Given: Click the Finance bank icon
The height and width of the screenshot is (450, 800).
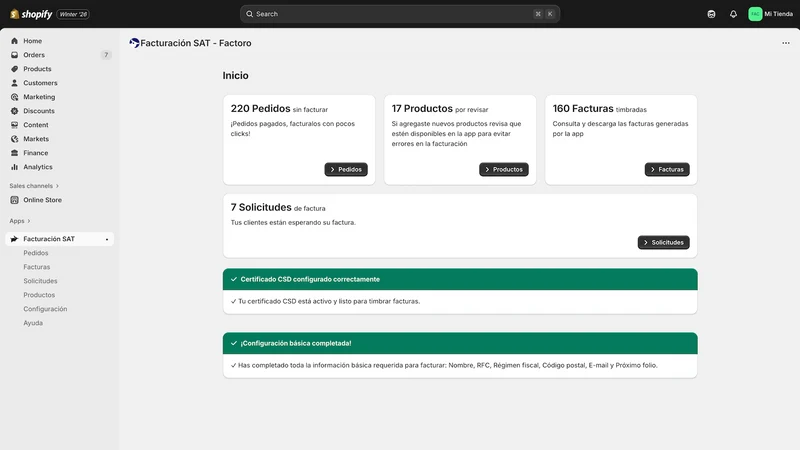Looking at the screenshot, I should (14, 153).
